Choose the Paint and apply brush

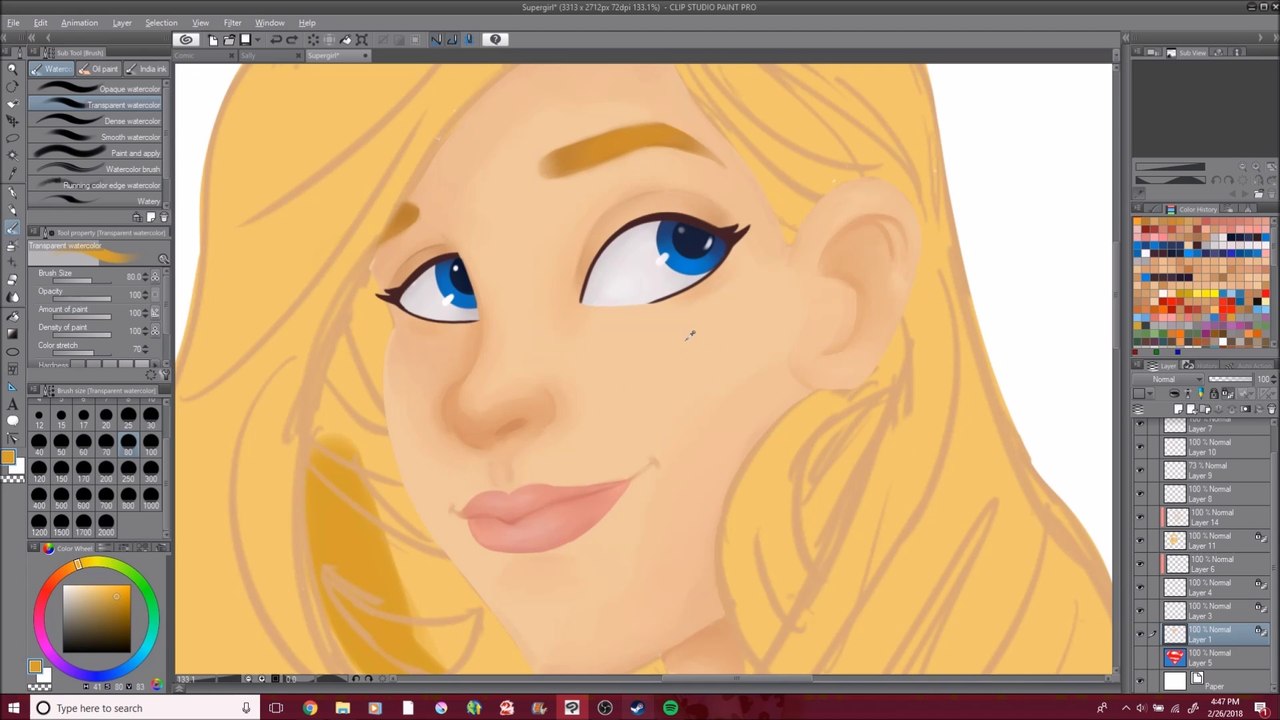[x=96, y=153]
